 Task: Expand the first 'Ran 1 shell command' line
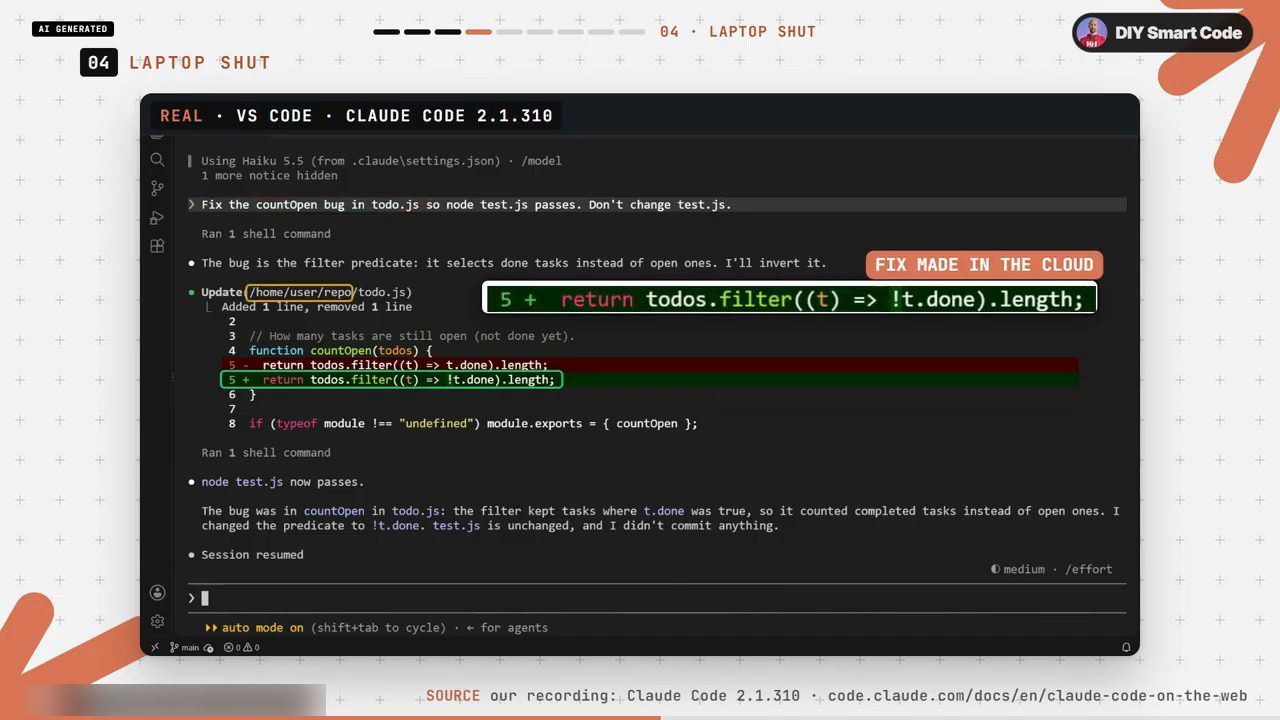[266, 234]
